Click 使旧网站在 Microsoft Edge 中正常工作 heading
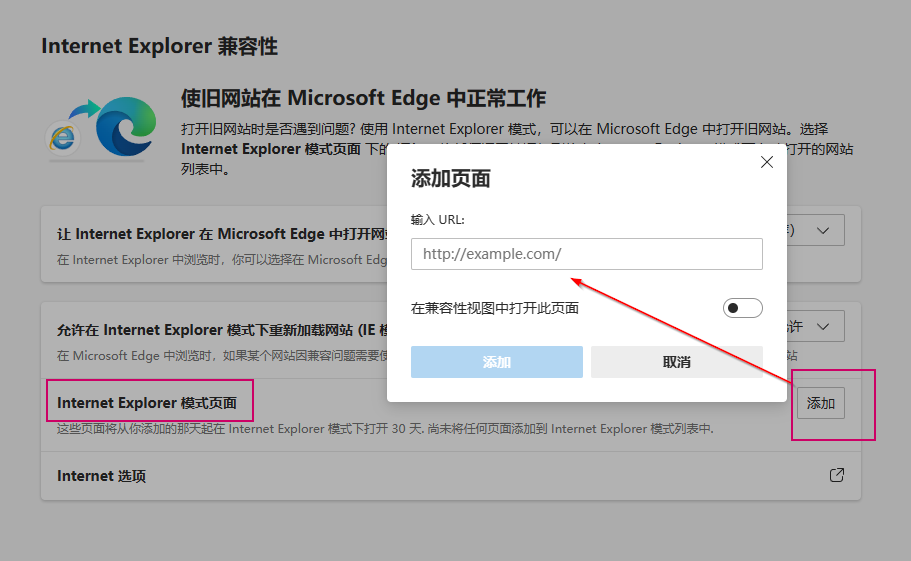The image size is (911, 561). tap(364, 98)
